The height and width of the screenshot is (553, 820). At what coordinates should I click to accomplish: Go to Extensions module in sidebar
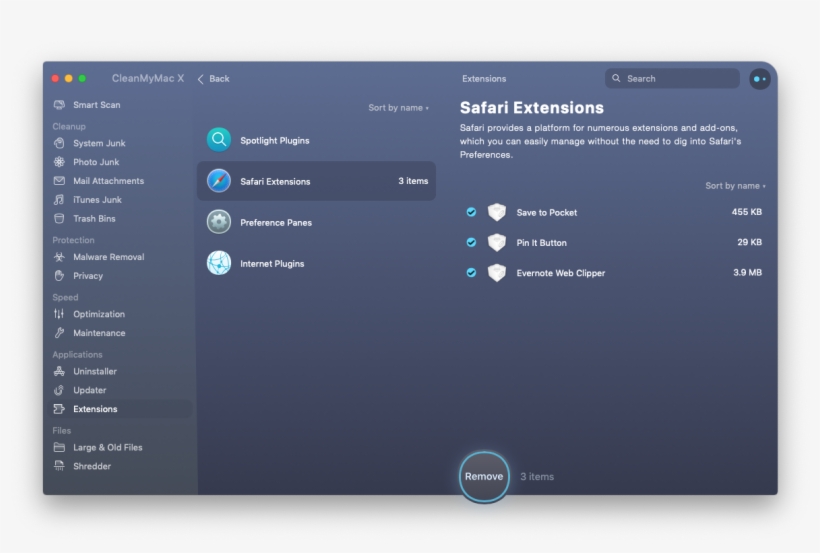[x=120, y=409]
